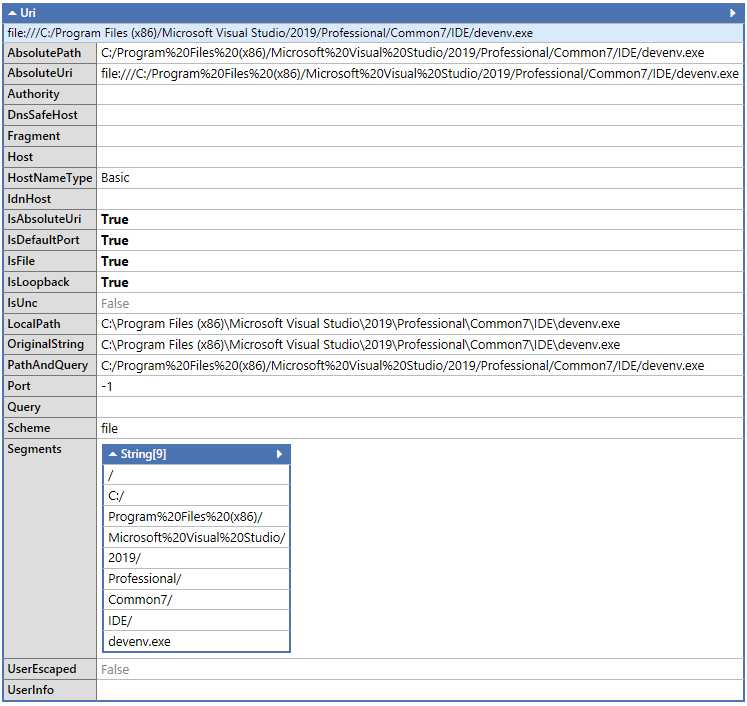
Task: Click the AbsoluteUri property label
Action: 40,73
